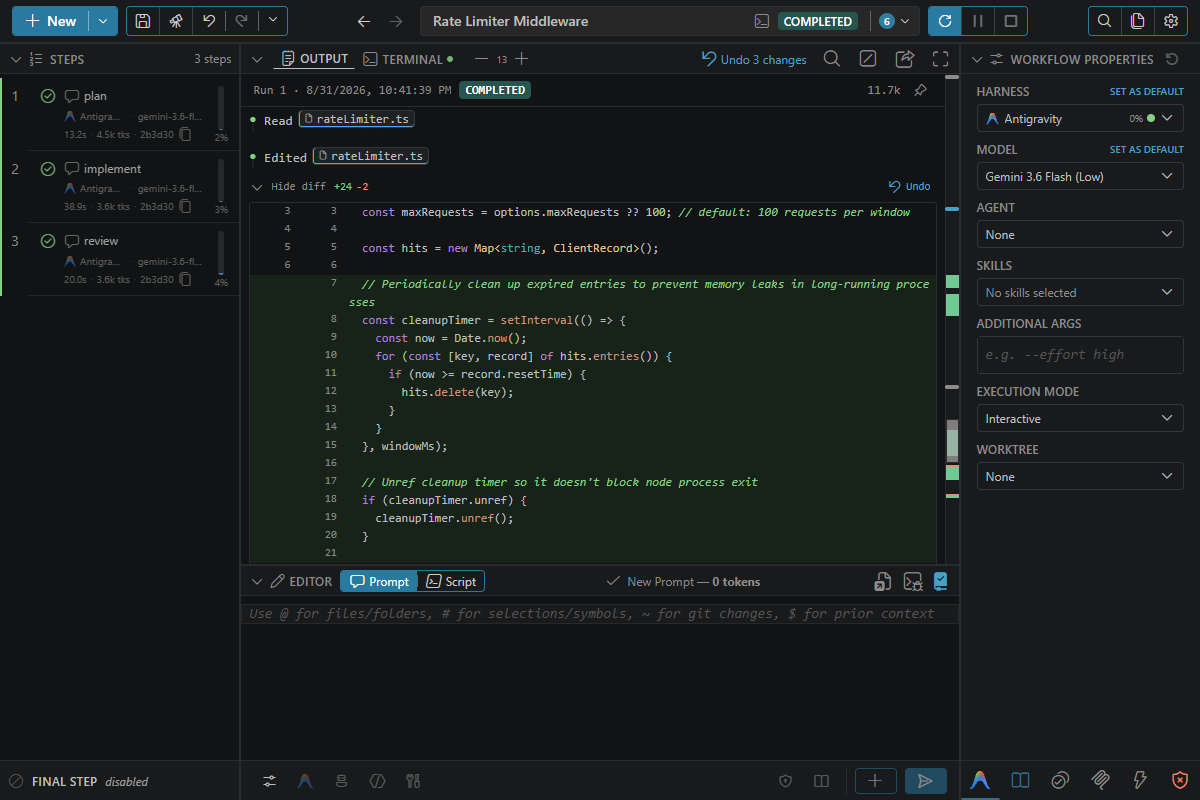The image size is (1200, 800).
Task: Focus the Additional Args input field
Action: click(x=1080, y=354)
